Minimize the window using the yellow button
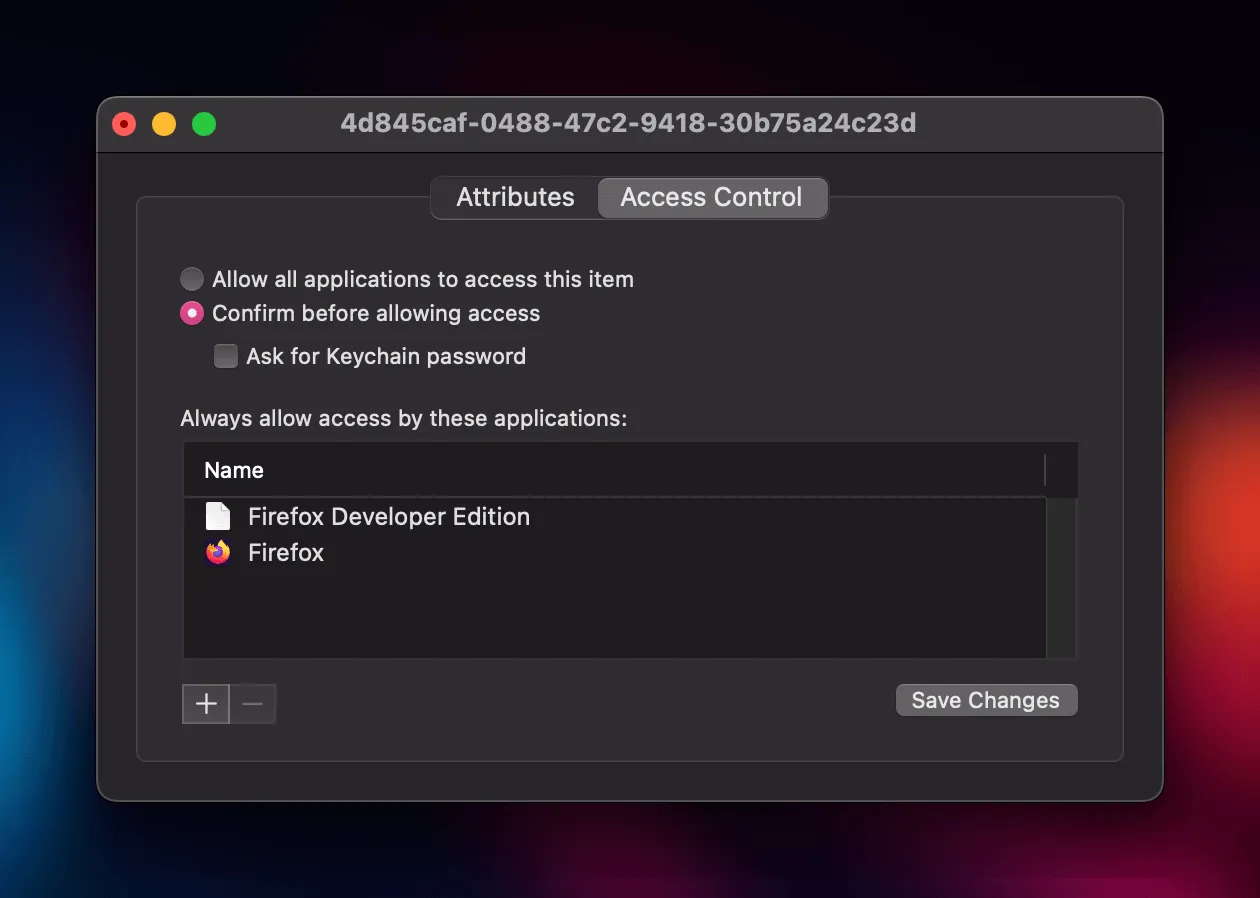1260x898 pixels. pyautogui.click(x=164, y=124)
